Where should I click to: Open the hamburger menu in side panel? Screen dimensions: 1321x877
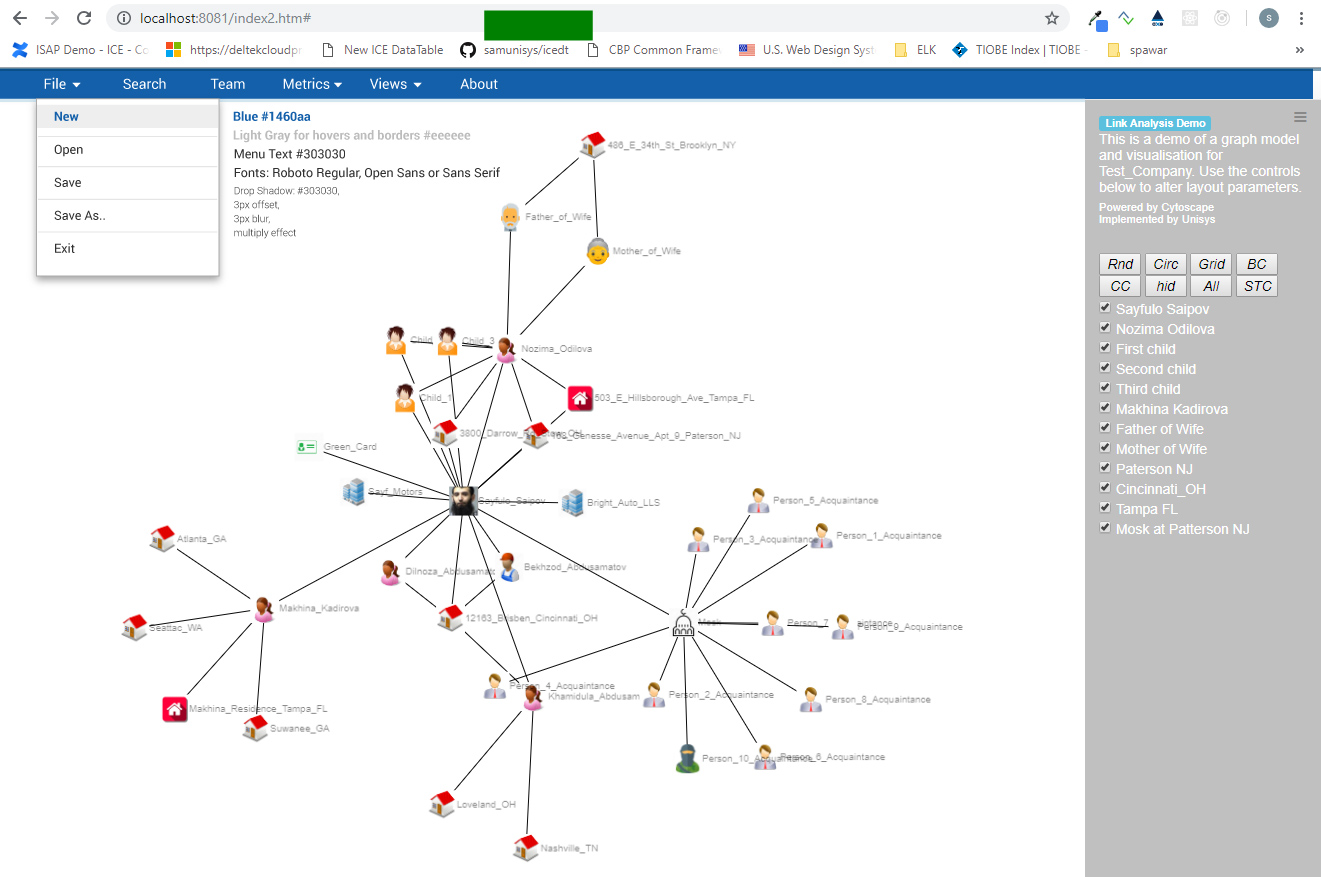[1300, 117]
